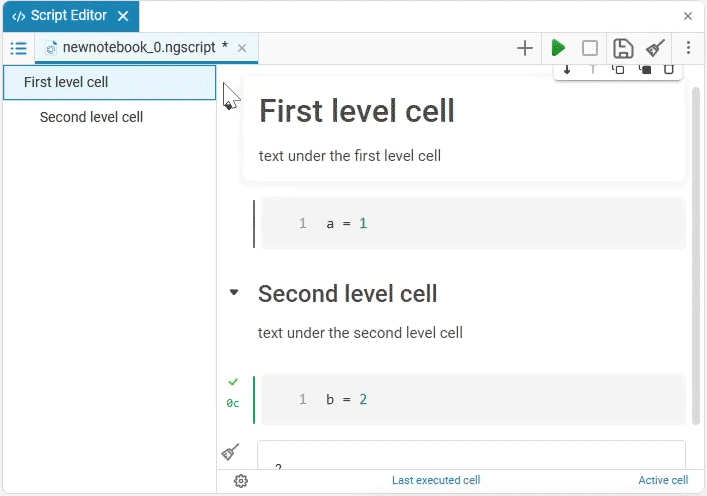Jump to the Last executed cell
707x496 pixels.
point(436,480)
